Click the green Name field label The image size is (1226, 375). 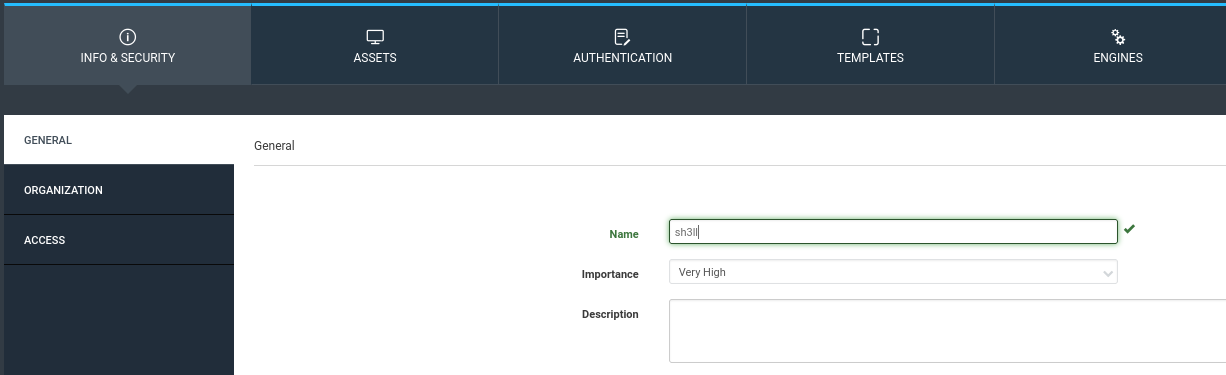point(623,234)
